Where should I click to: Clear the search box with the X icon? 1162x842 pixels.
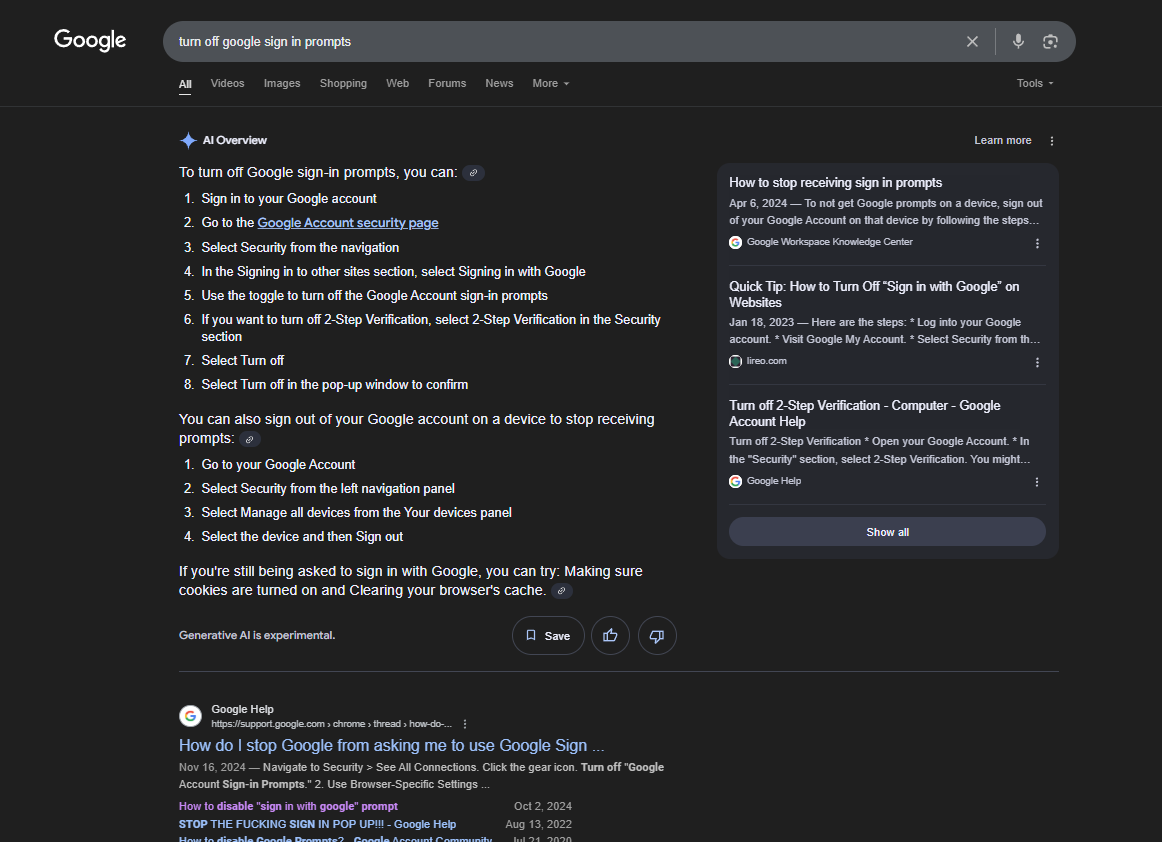click(x=972, y=42)
